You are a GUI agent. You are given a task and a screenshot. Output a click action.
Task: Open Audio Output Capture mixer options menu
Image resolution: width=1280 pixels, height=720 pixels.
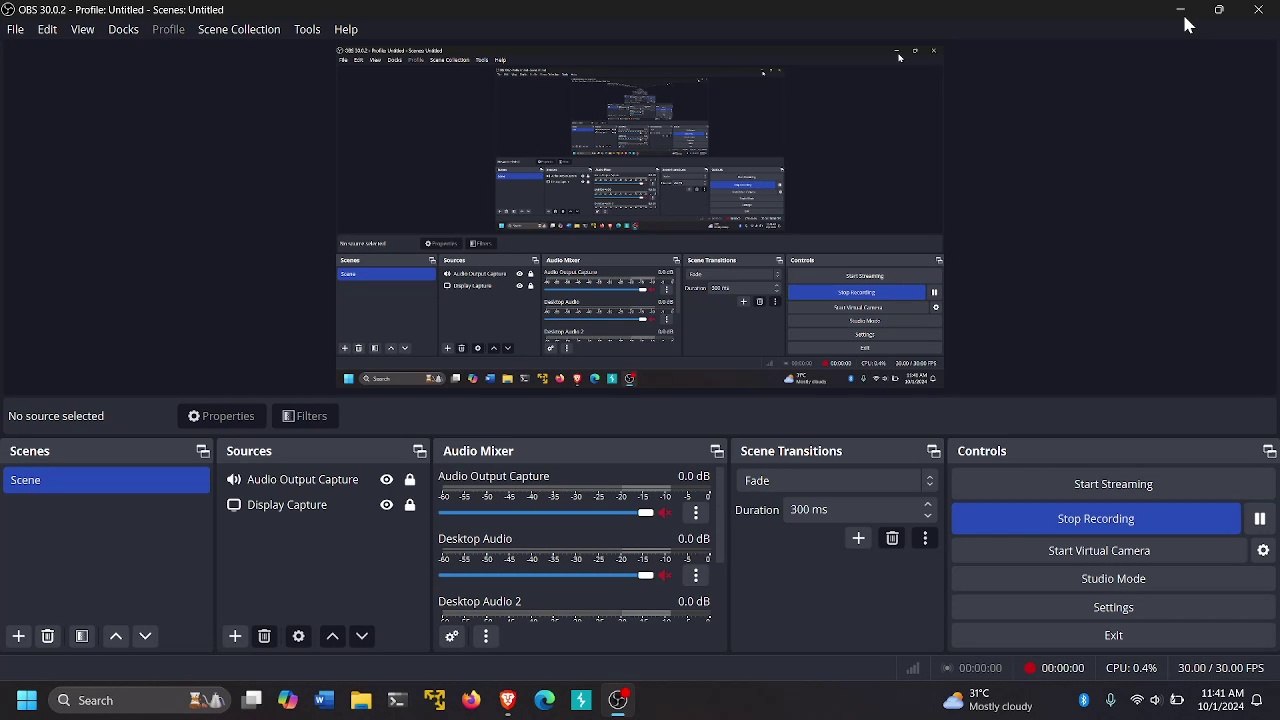696,513
